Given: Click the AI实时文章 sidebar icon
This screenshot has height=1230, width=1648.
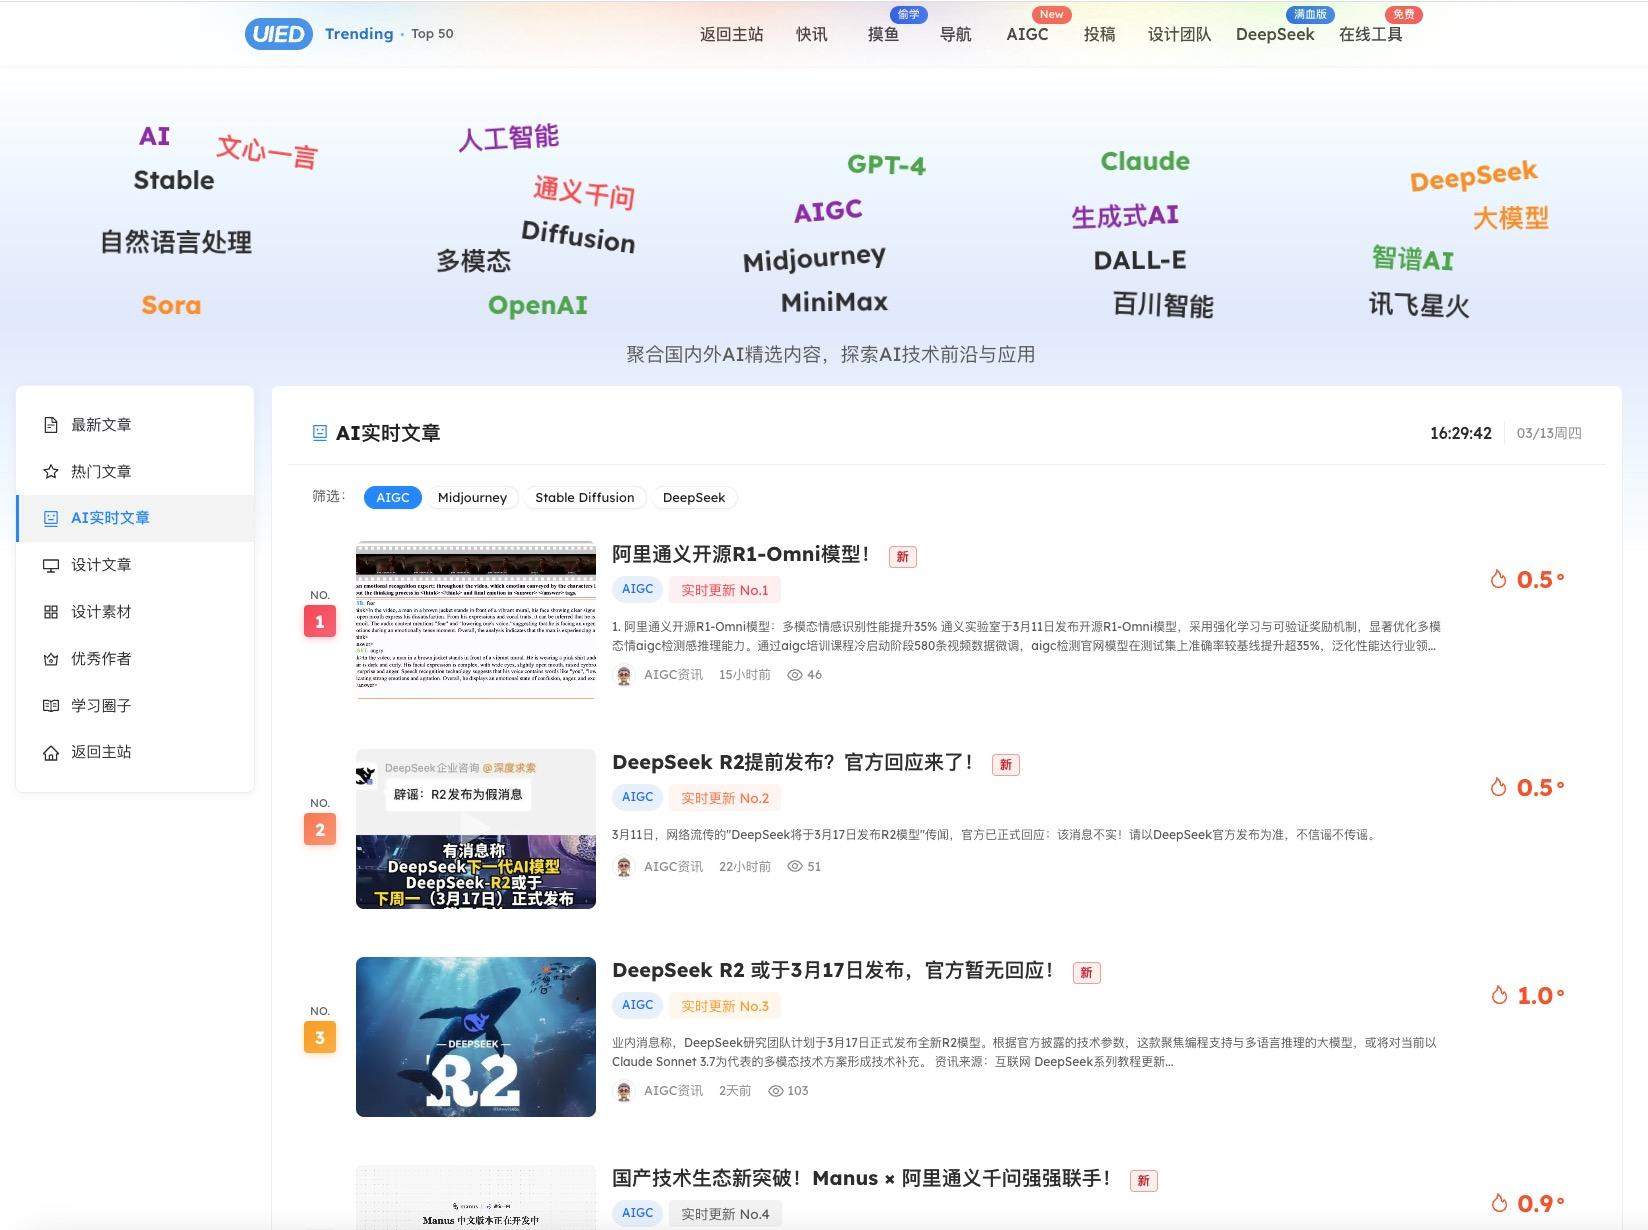Looking at the screenshot, I should pos(51,518).
